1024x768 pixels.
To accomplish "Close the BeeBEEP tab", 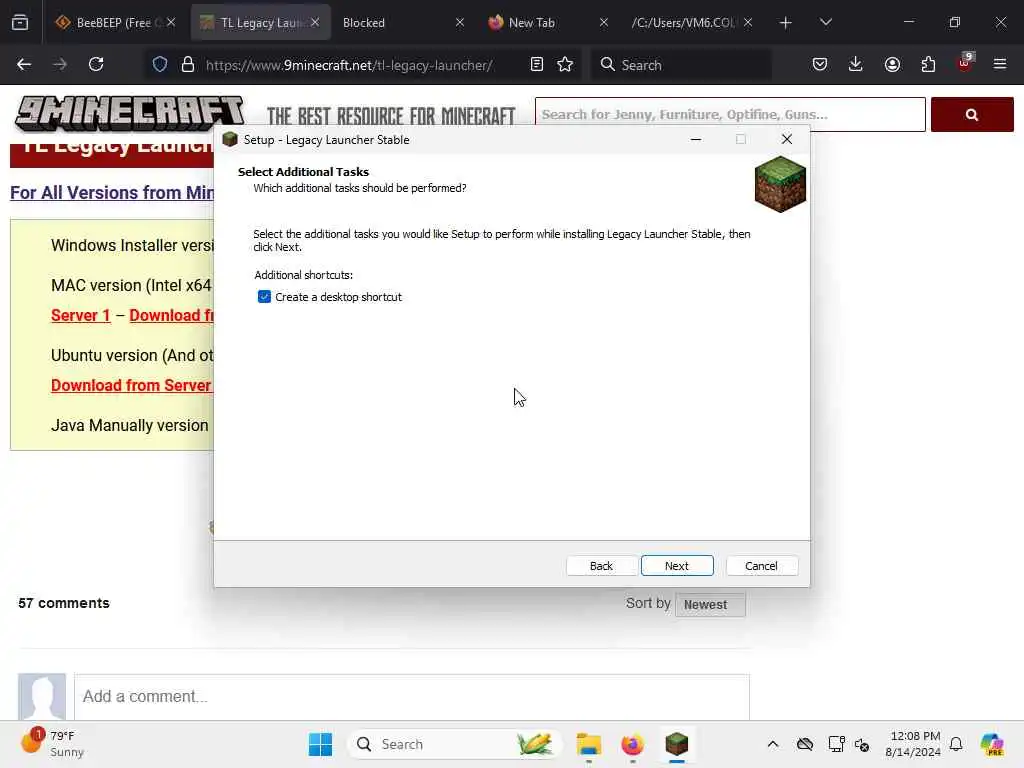I will coord(170,22).
